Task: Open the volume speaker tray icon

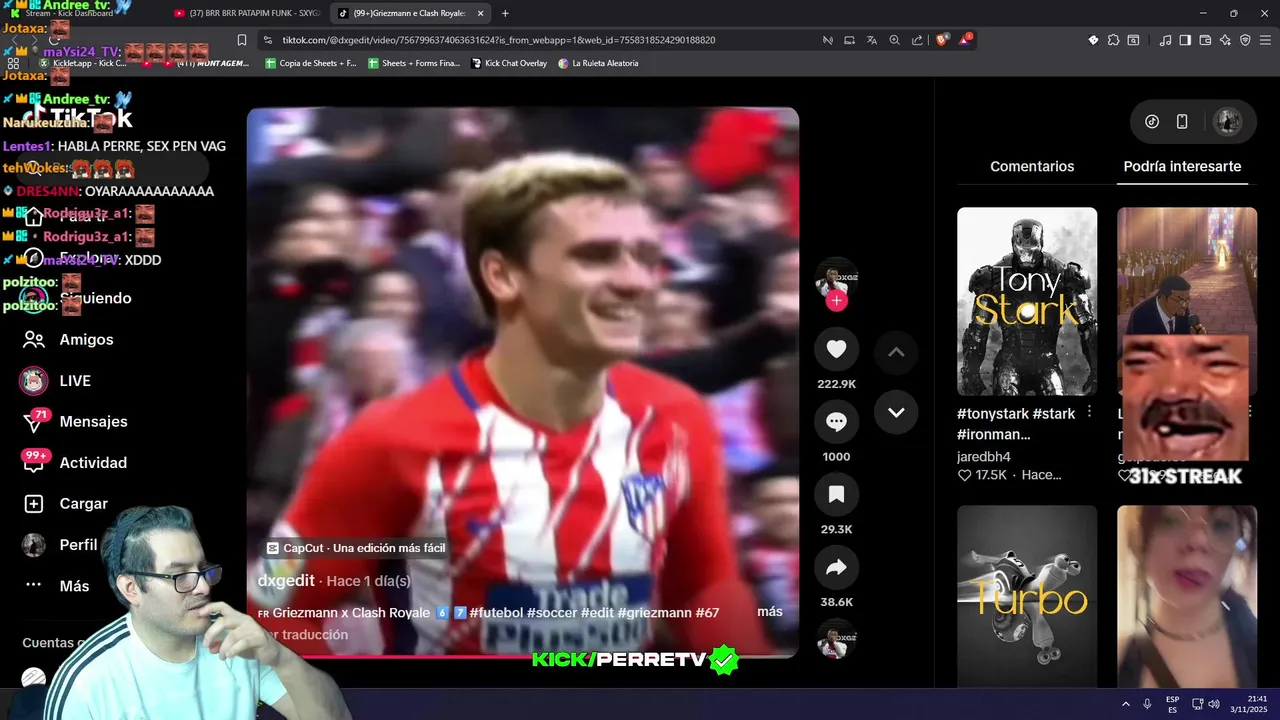Action: [x=1214, y=704]
